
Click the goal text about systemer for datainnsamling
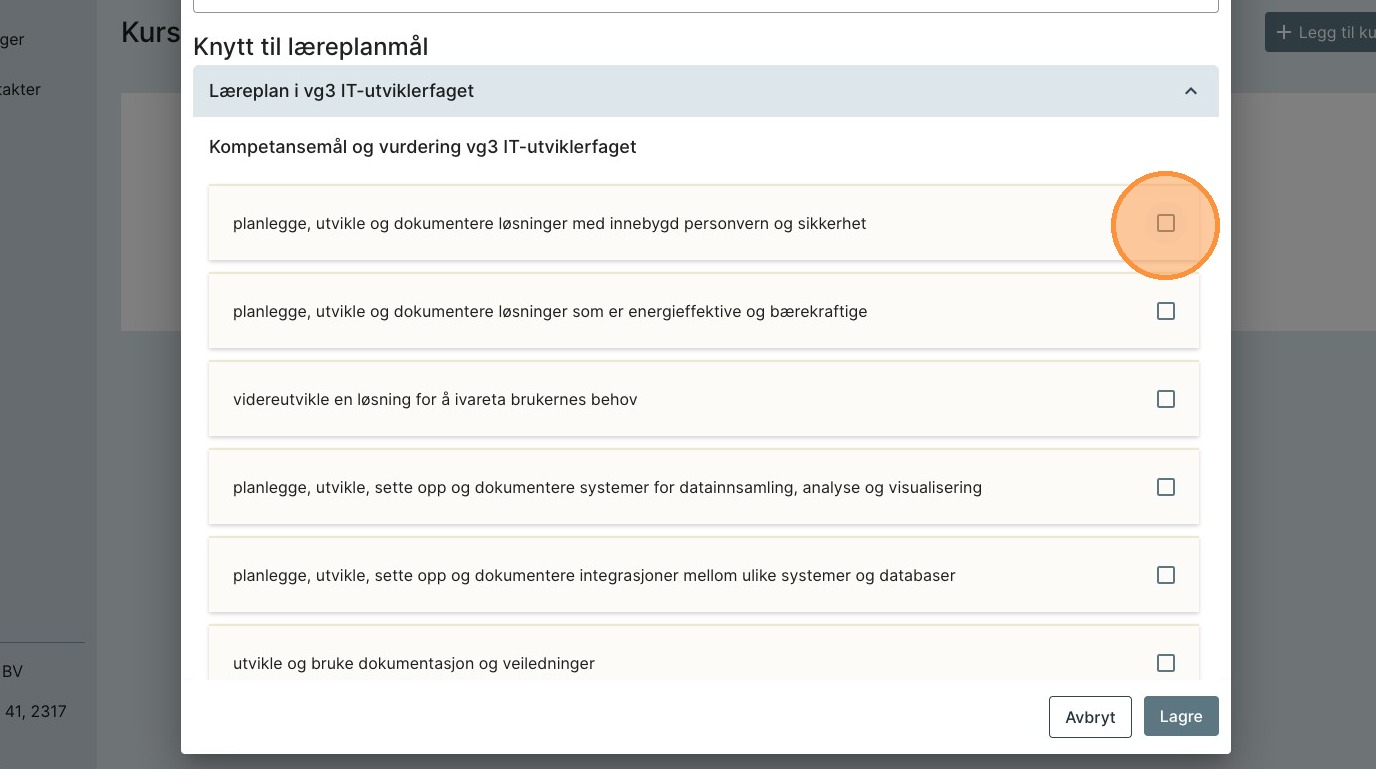click(x=607, y=487)
